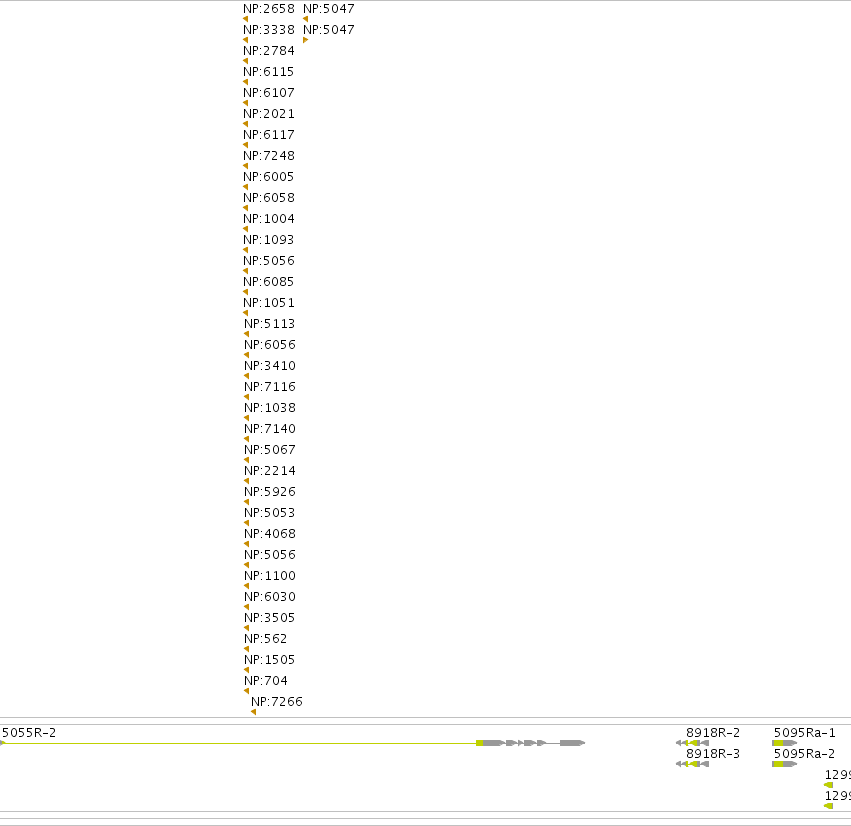Select the gene model glyph under 8918R-3
The image size is (851, 826).
pos(693,764)
